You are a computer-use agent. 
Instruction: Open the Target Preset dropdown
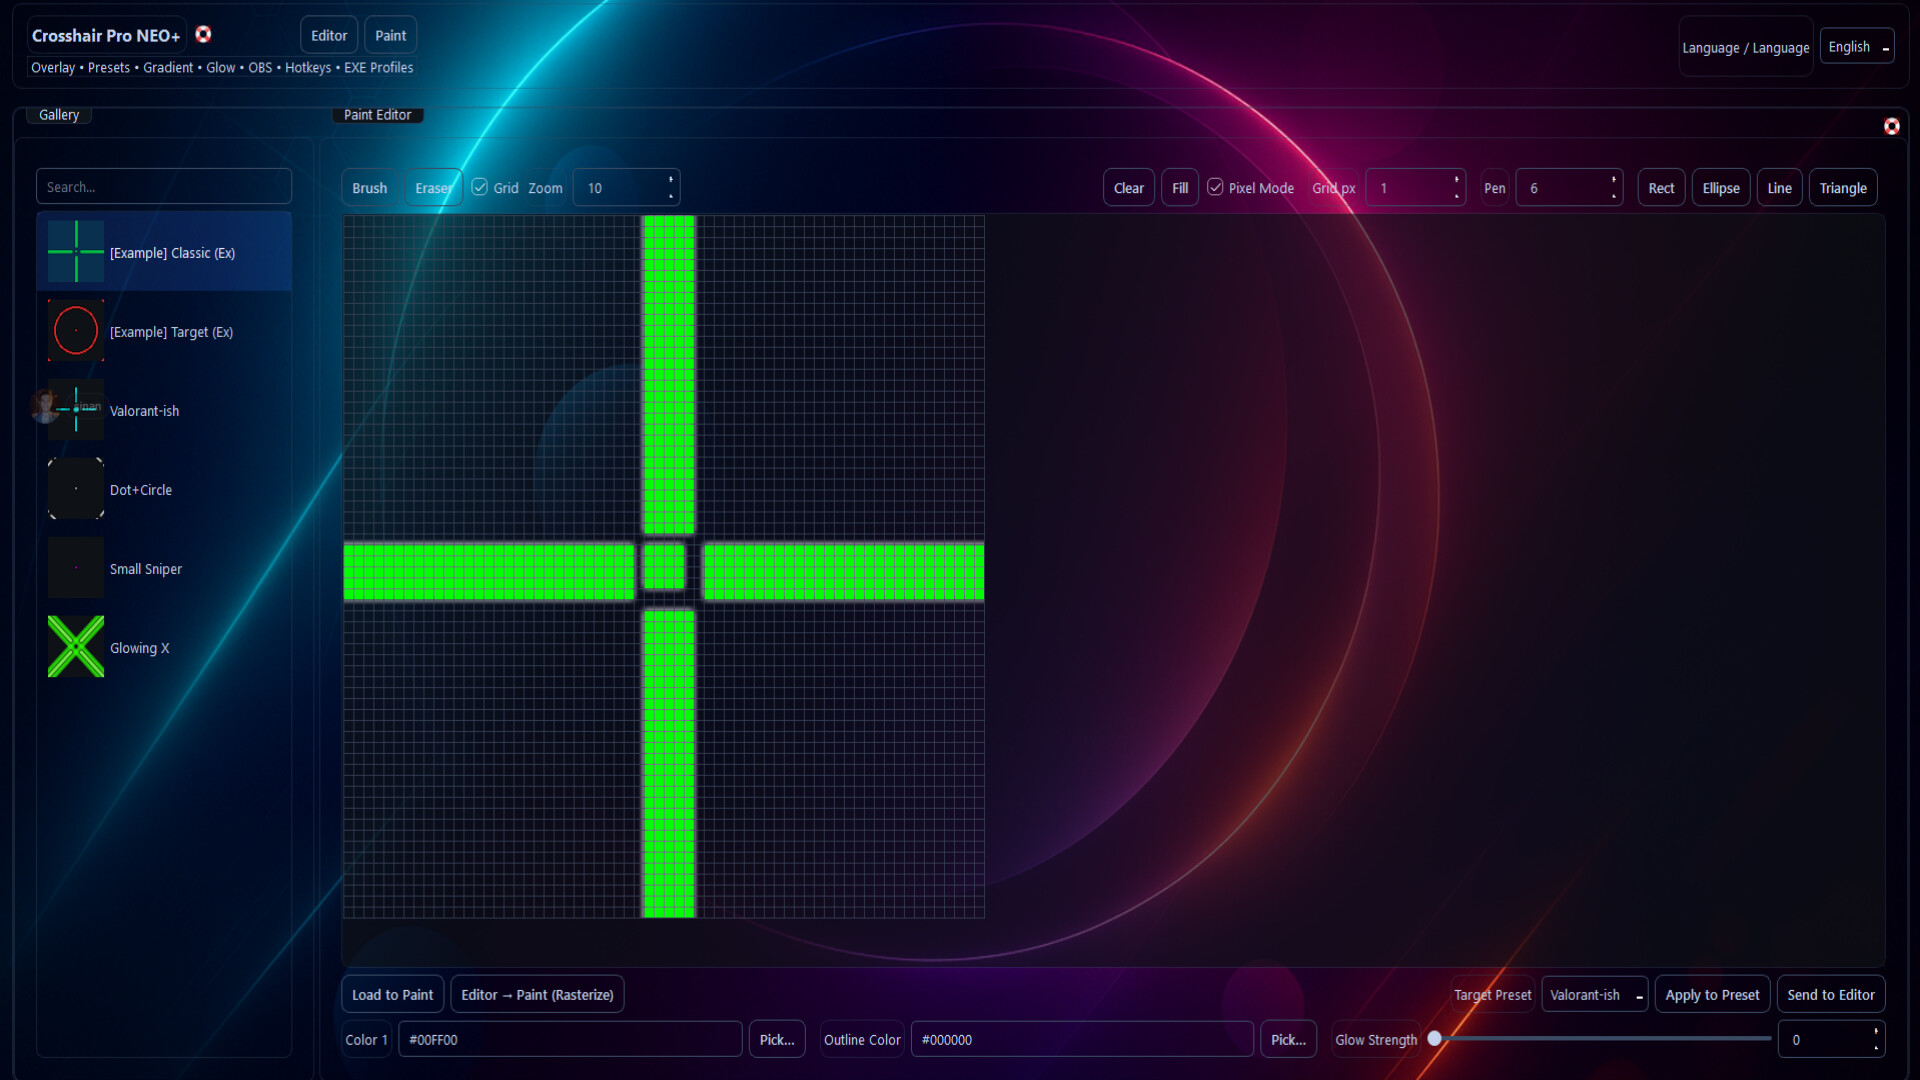point(1594,994)
